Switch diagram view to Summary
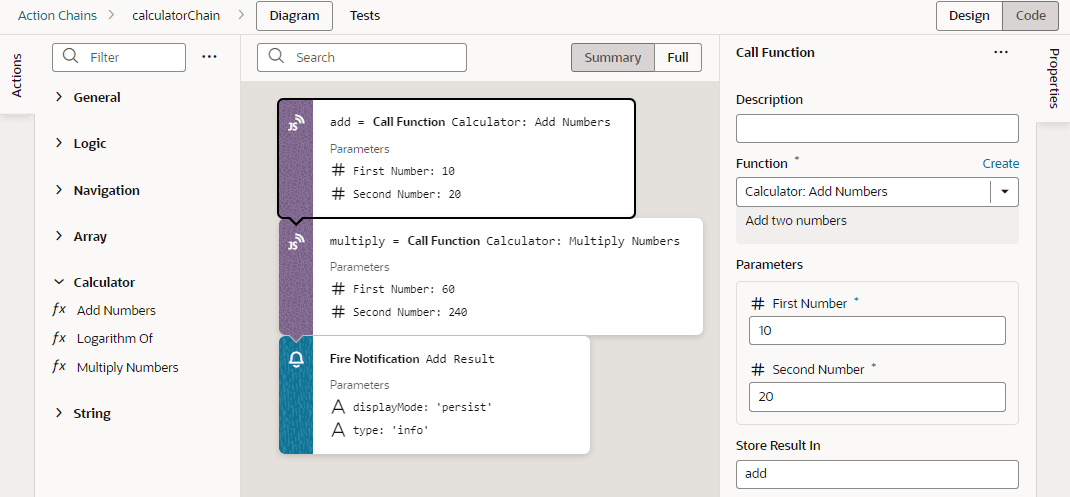 [612, 57]
